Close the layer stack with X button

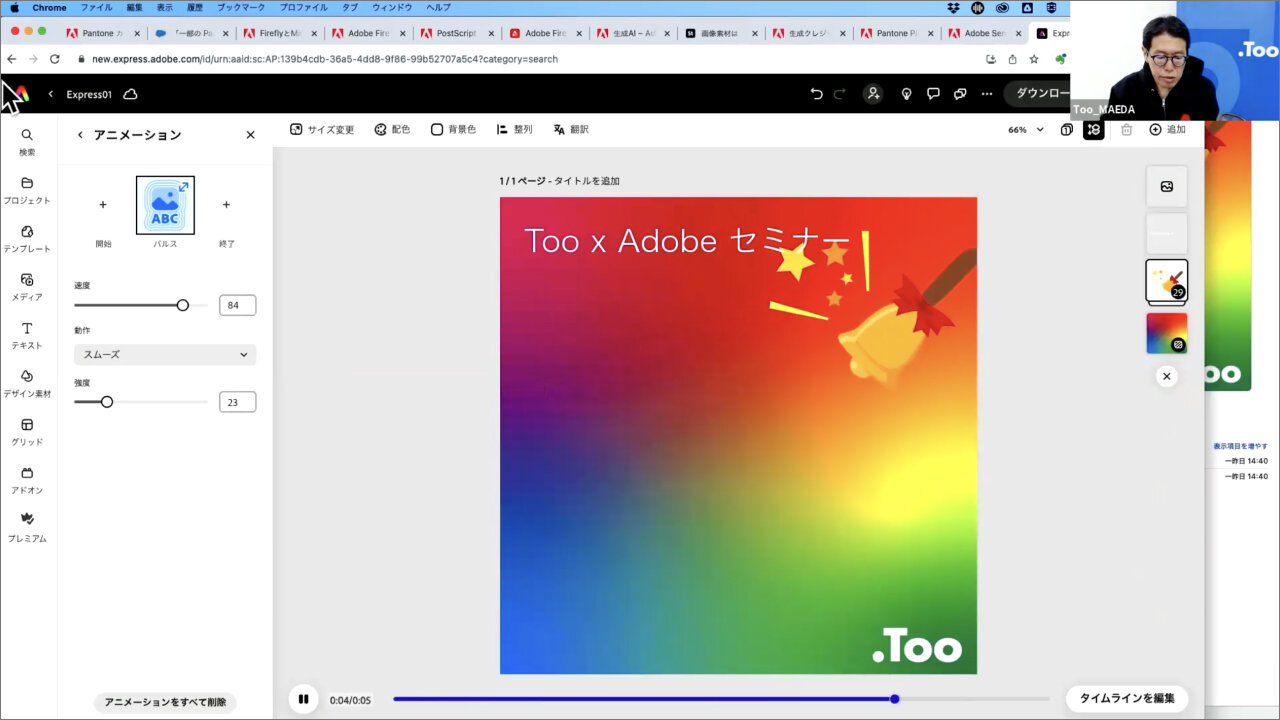click(1166, 376)
